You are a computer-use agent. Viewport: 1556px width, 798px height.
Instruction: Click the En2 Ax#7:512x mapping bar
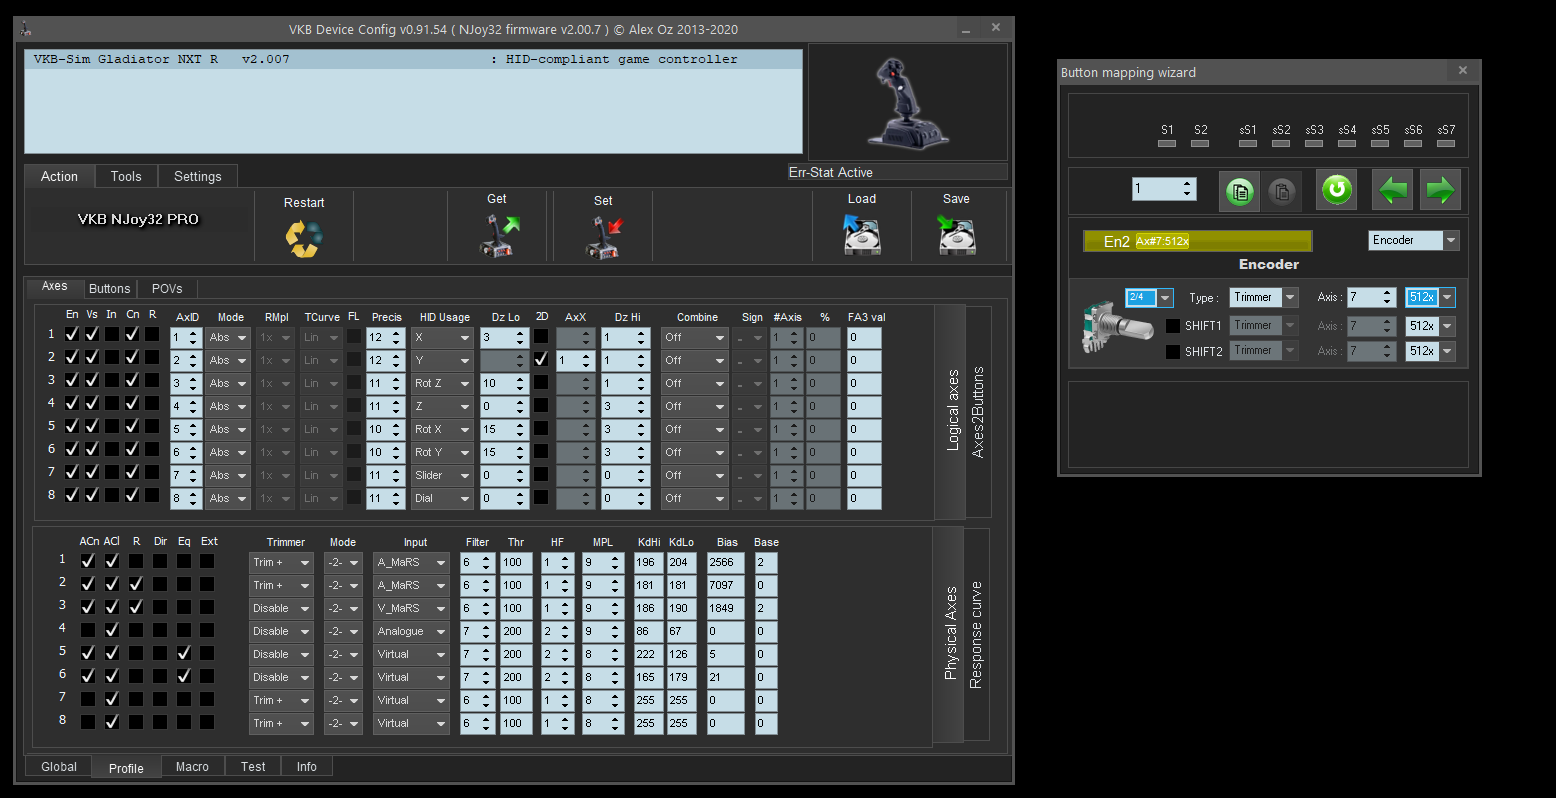(x=1197, y=241)
